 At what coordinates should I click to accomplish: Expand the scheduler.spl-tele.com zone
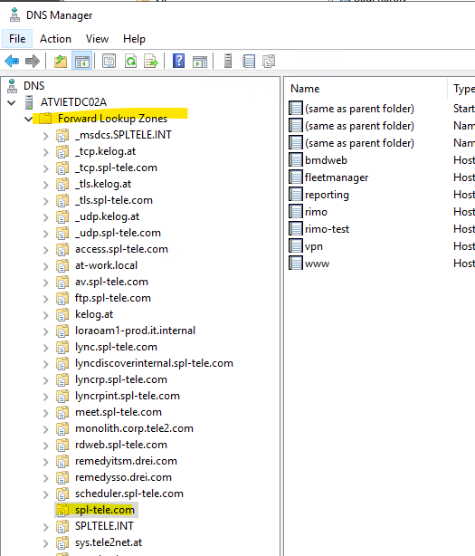(45, 494)
